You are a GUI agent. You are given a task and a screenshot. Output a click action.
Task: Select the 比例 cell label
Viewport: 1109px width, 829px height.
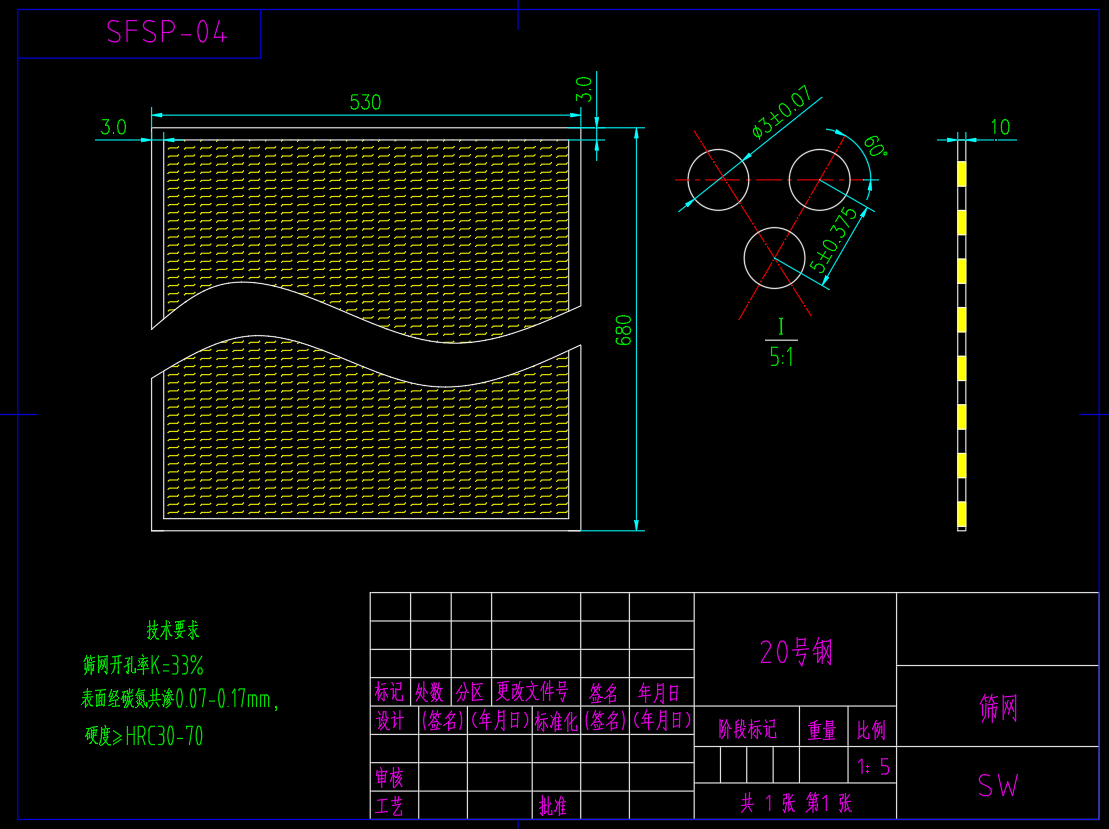click(x=871, y=730)
